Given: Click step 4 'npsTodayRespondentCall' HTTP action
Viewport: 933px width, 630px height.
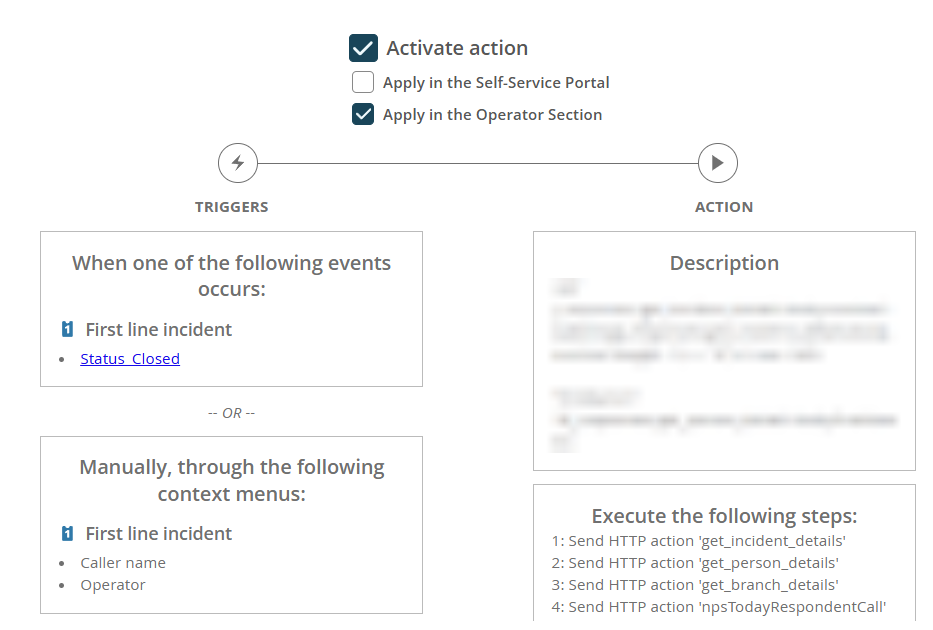Looking at the screenshot, I should click(x=716, y=606).
